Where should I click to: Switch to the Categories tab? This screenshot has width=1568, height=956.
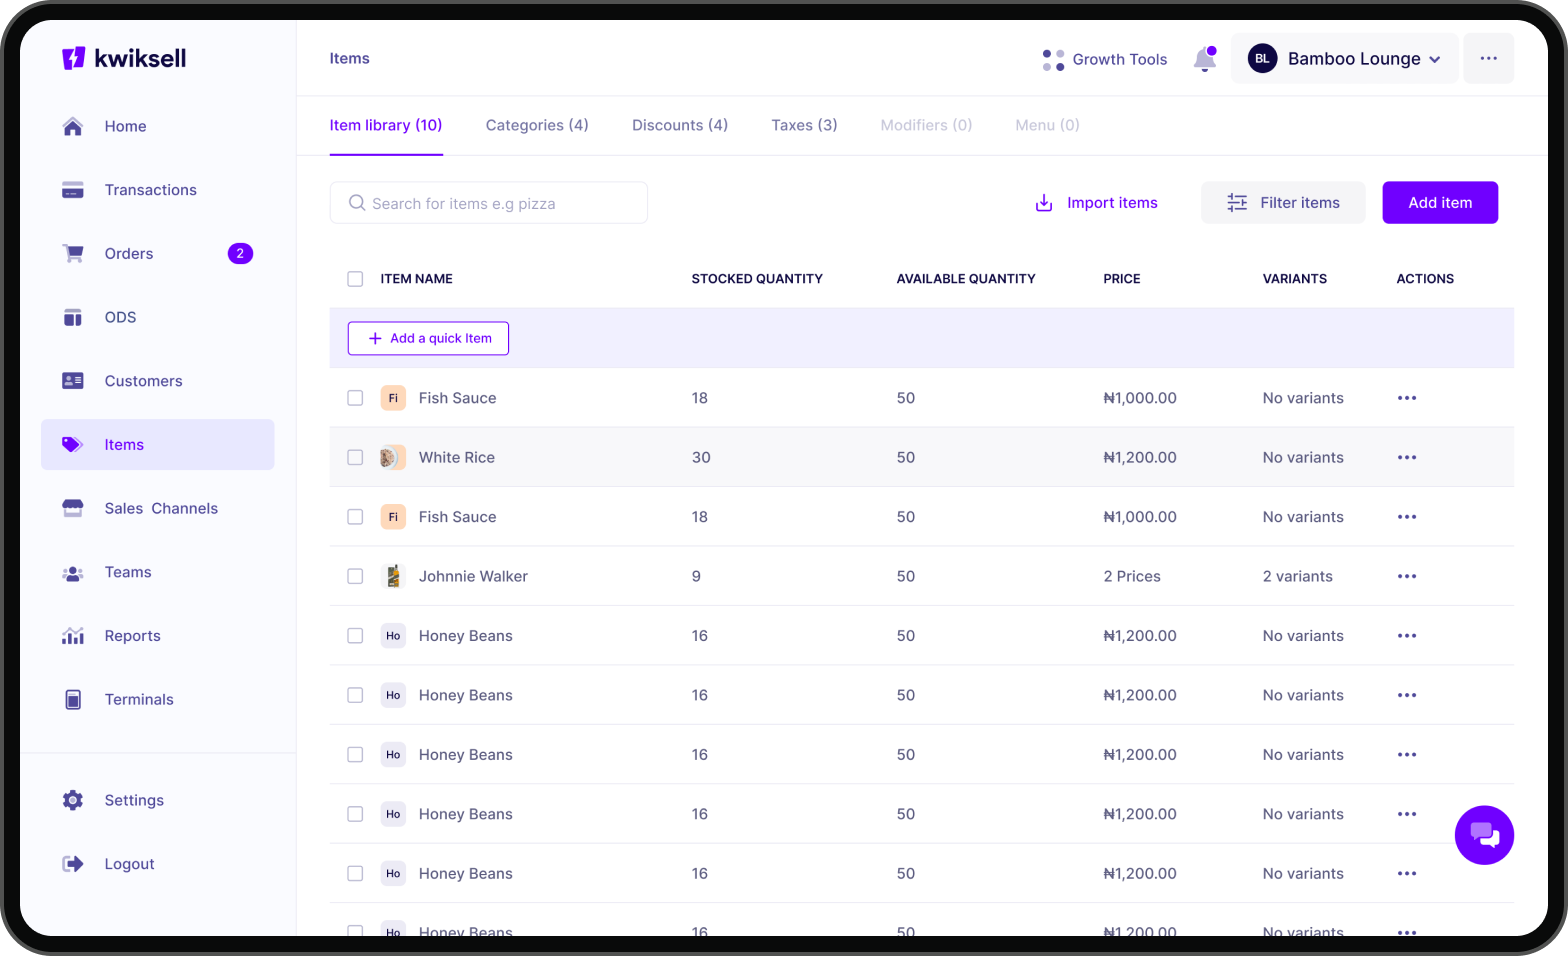537,125
